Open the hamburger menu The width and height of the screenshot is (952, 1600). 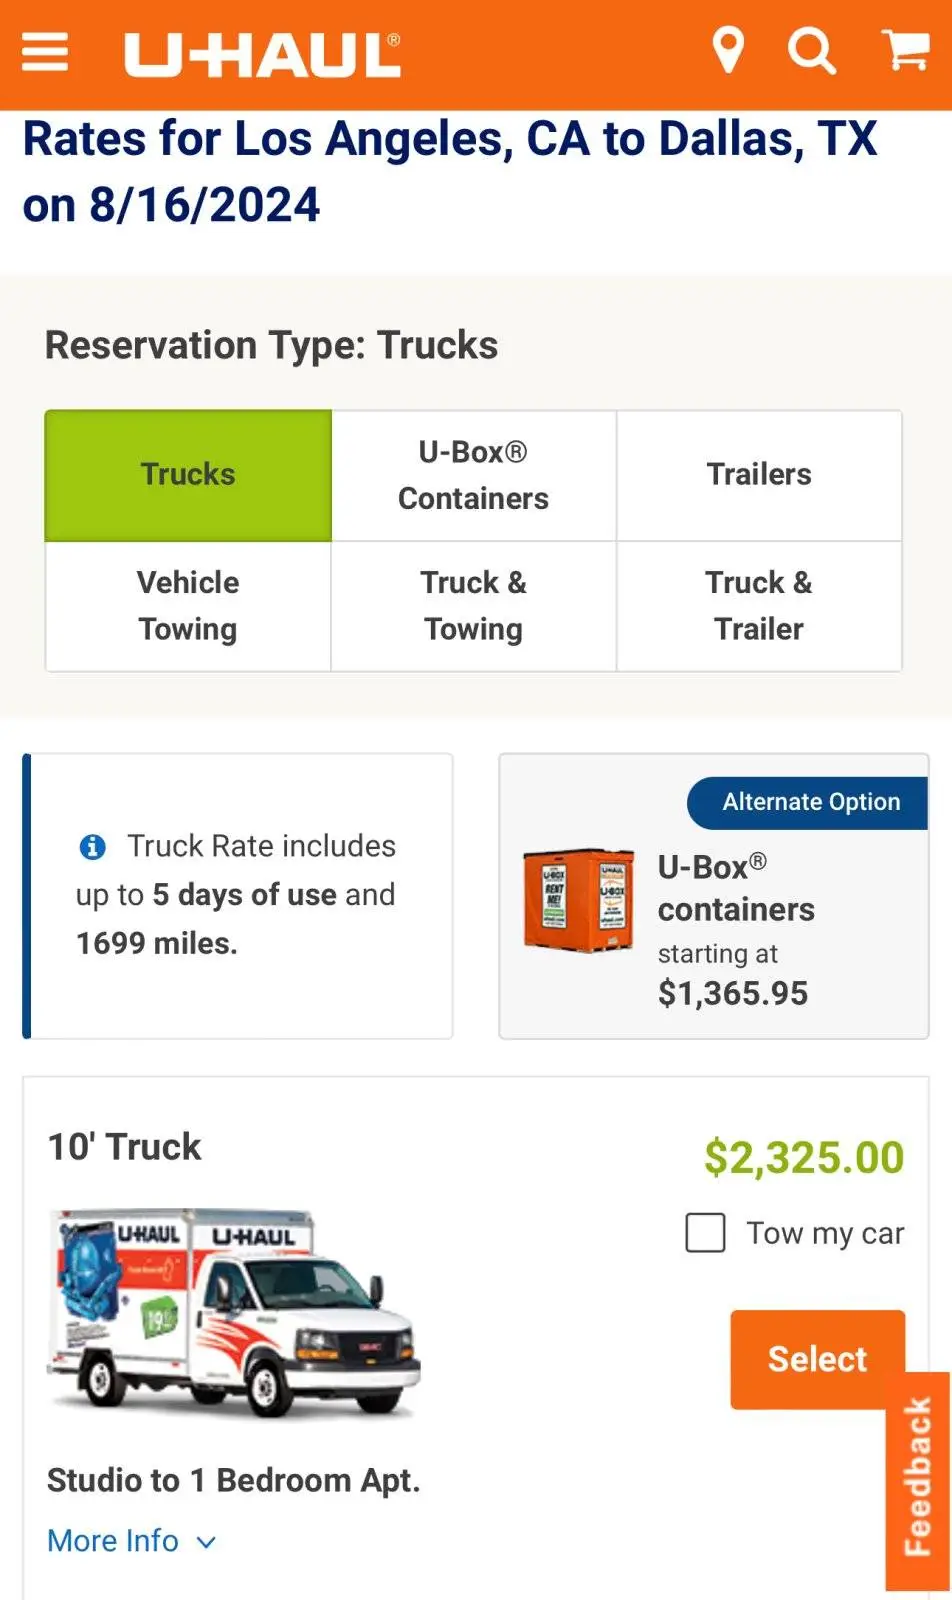pos(45,52)
